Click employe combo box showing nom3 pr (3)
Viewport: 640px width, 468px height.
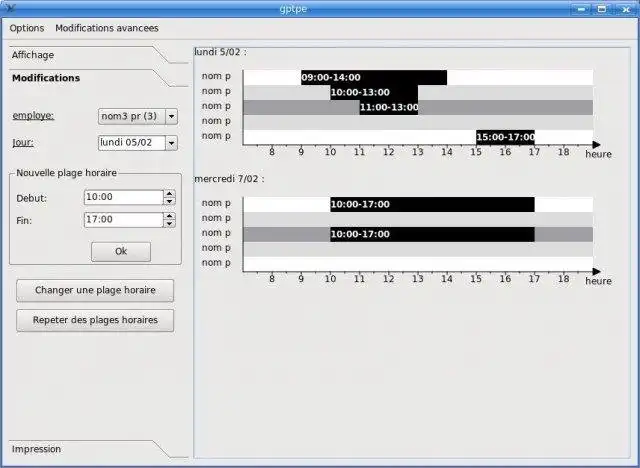[138, 116]
